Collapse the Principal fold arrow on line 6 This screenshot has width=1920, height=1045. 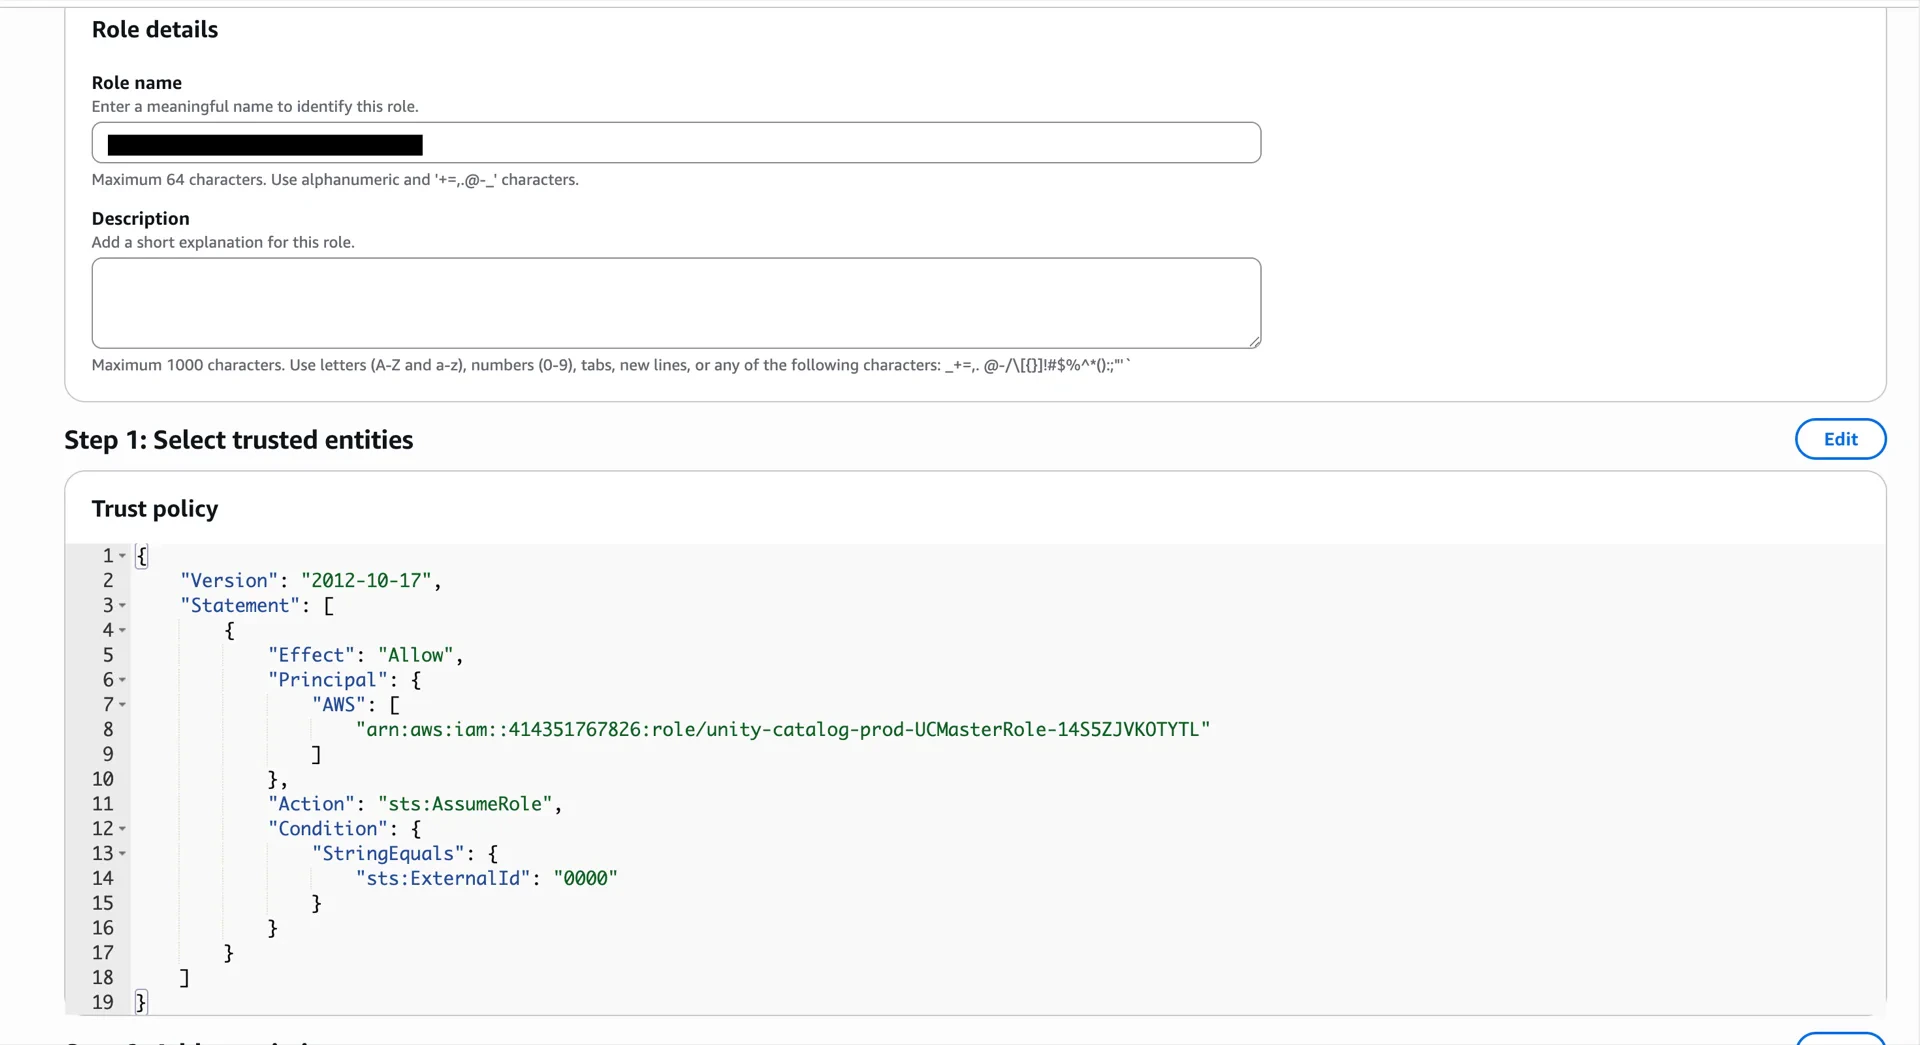[x=123, y=680]
